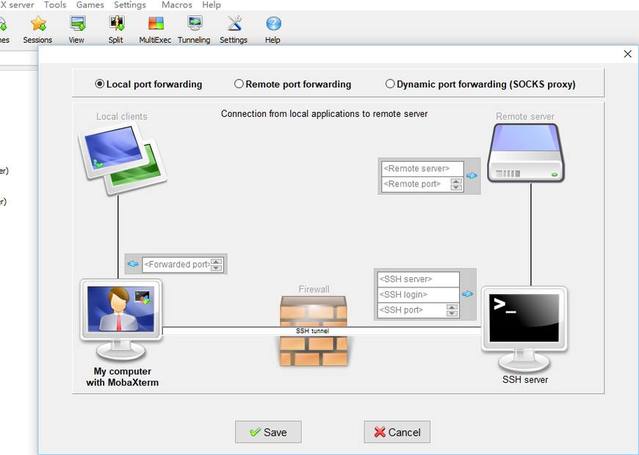Screen dimensions: 639x455
Task: Click the Tunneling toolbar icon
Action: 194,24
